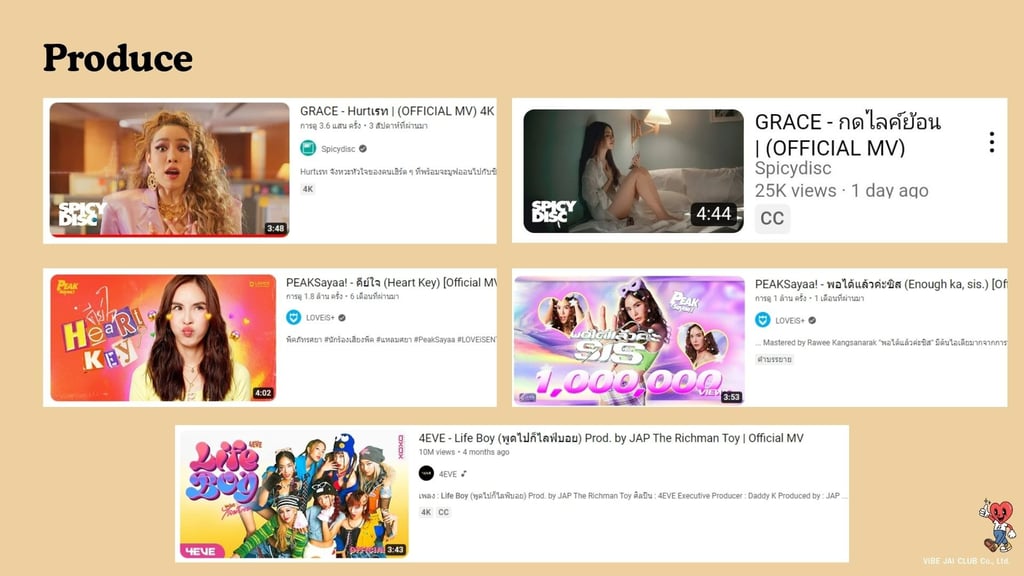
Task: Click the LOVEiS+ avatar under Heart Key video
Action: tap(294, 317)
